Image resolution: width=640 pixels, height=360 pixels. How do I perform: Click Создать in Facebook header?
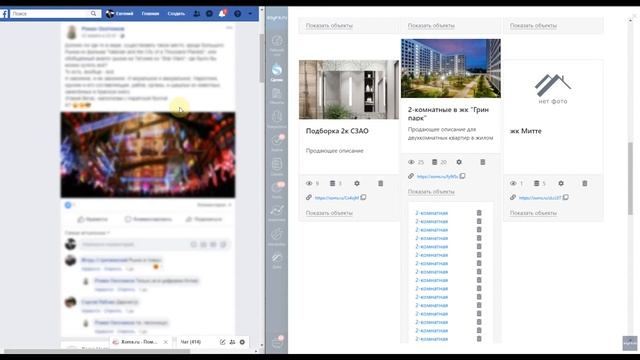coord(176,13)
